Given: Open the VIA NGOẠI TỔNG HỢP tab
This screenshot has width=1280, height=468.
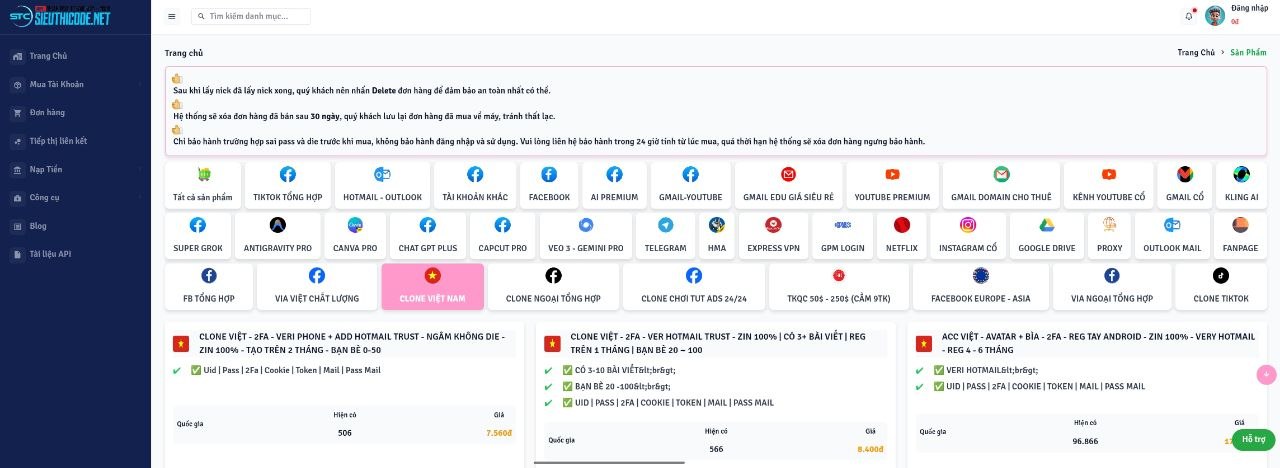Looking at the screenshot, I should coord(1111,286).
